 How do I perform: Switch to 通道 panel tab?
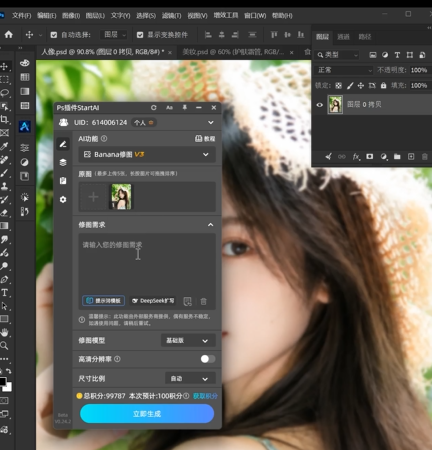pos(343,37)
